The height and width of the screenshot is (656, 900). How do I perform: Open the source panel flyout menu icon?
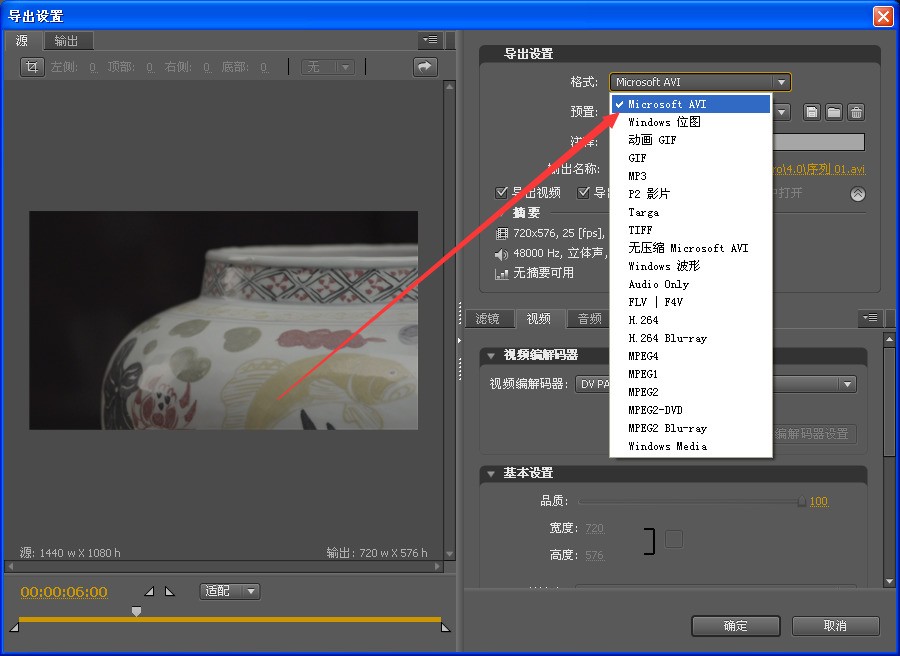click(x=430, y=41)
